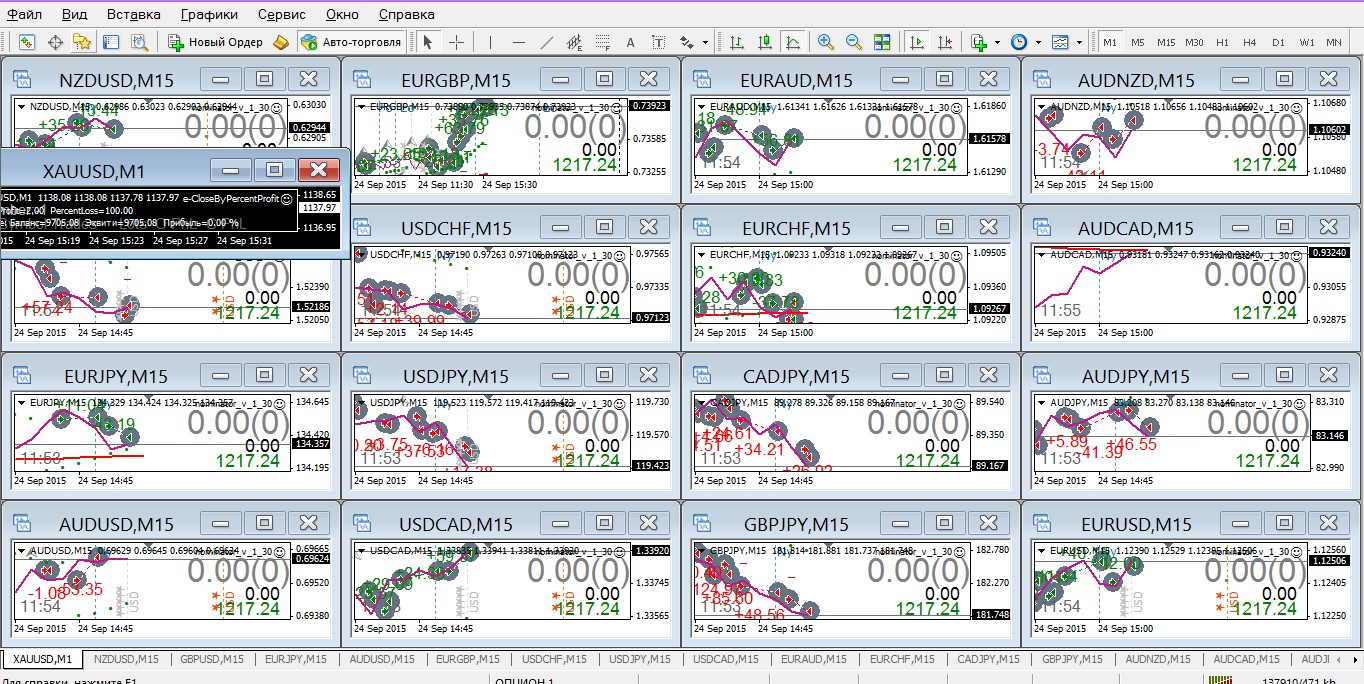Switch to the M30 timeframe

point(1194,42)
